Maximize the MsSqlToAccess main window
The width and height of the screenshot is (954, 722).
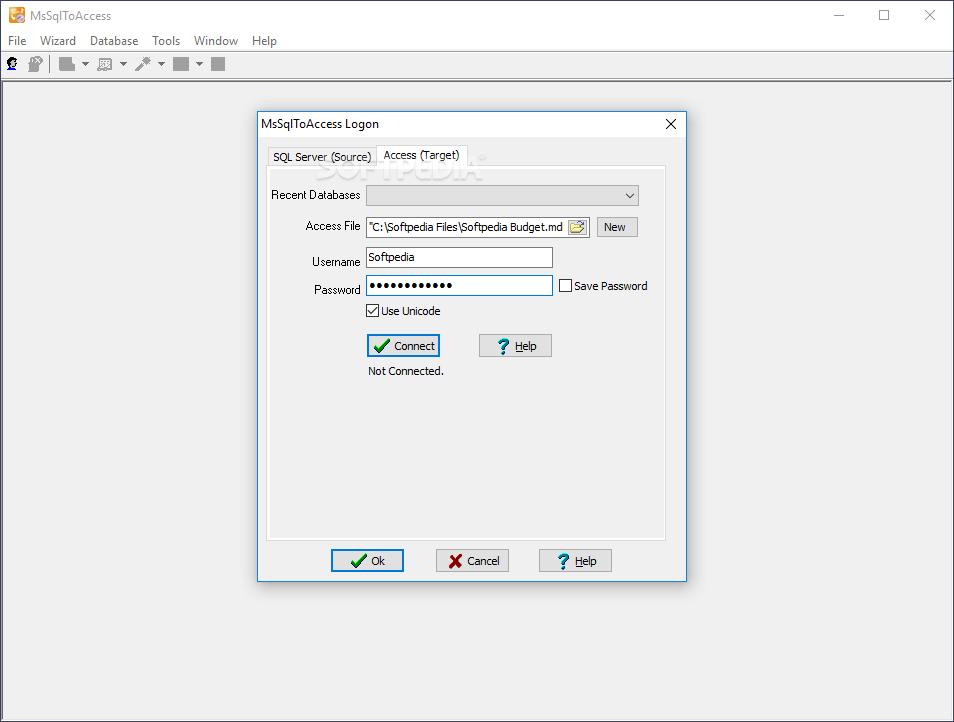pos(884,15)
